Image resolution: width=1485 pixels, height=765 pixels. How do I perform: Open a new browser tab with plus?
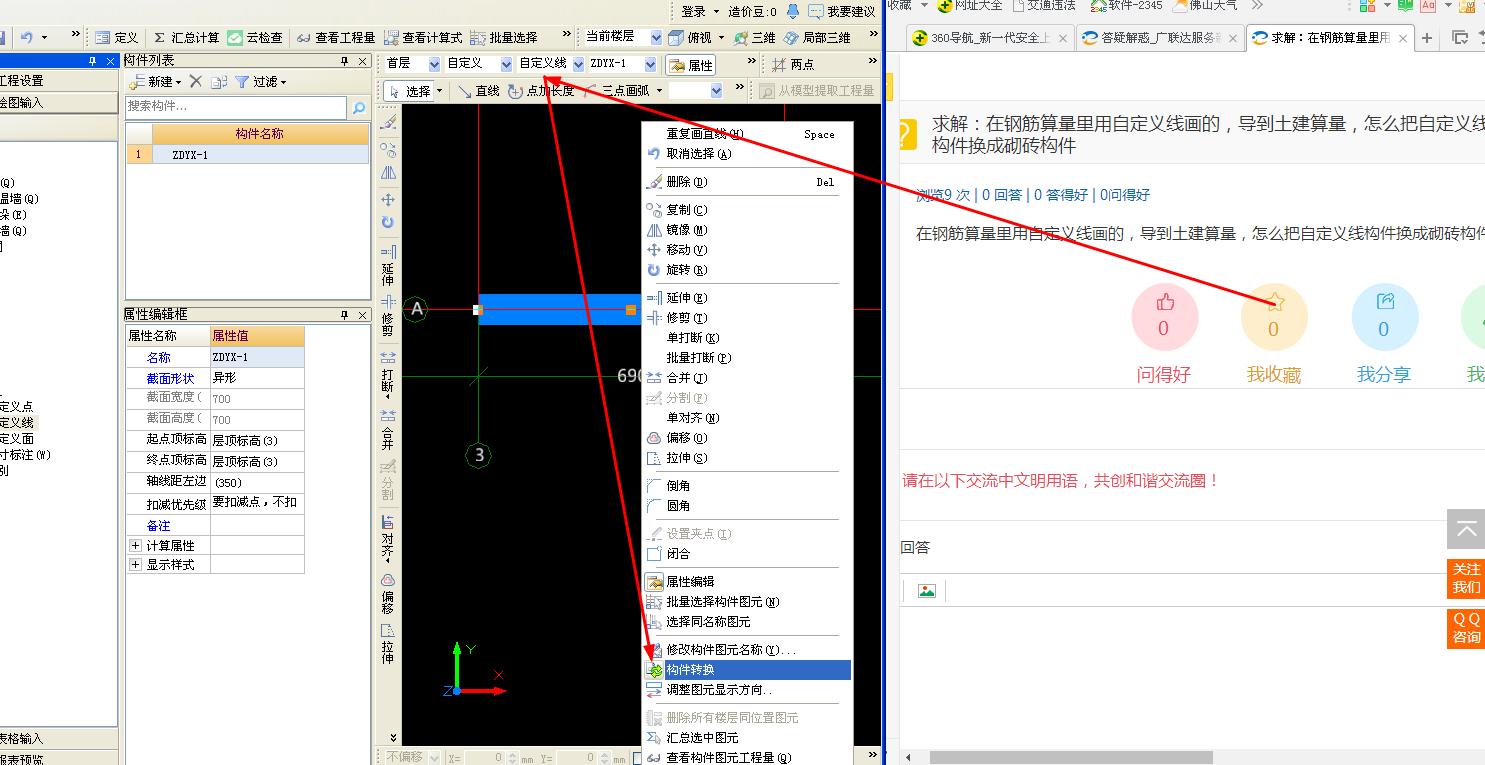coord(1427,38)
